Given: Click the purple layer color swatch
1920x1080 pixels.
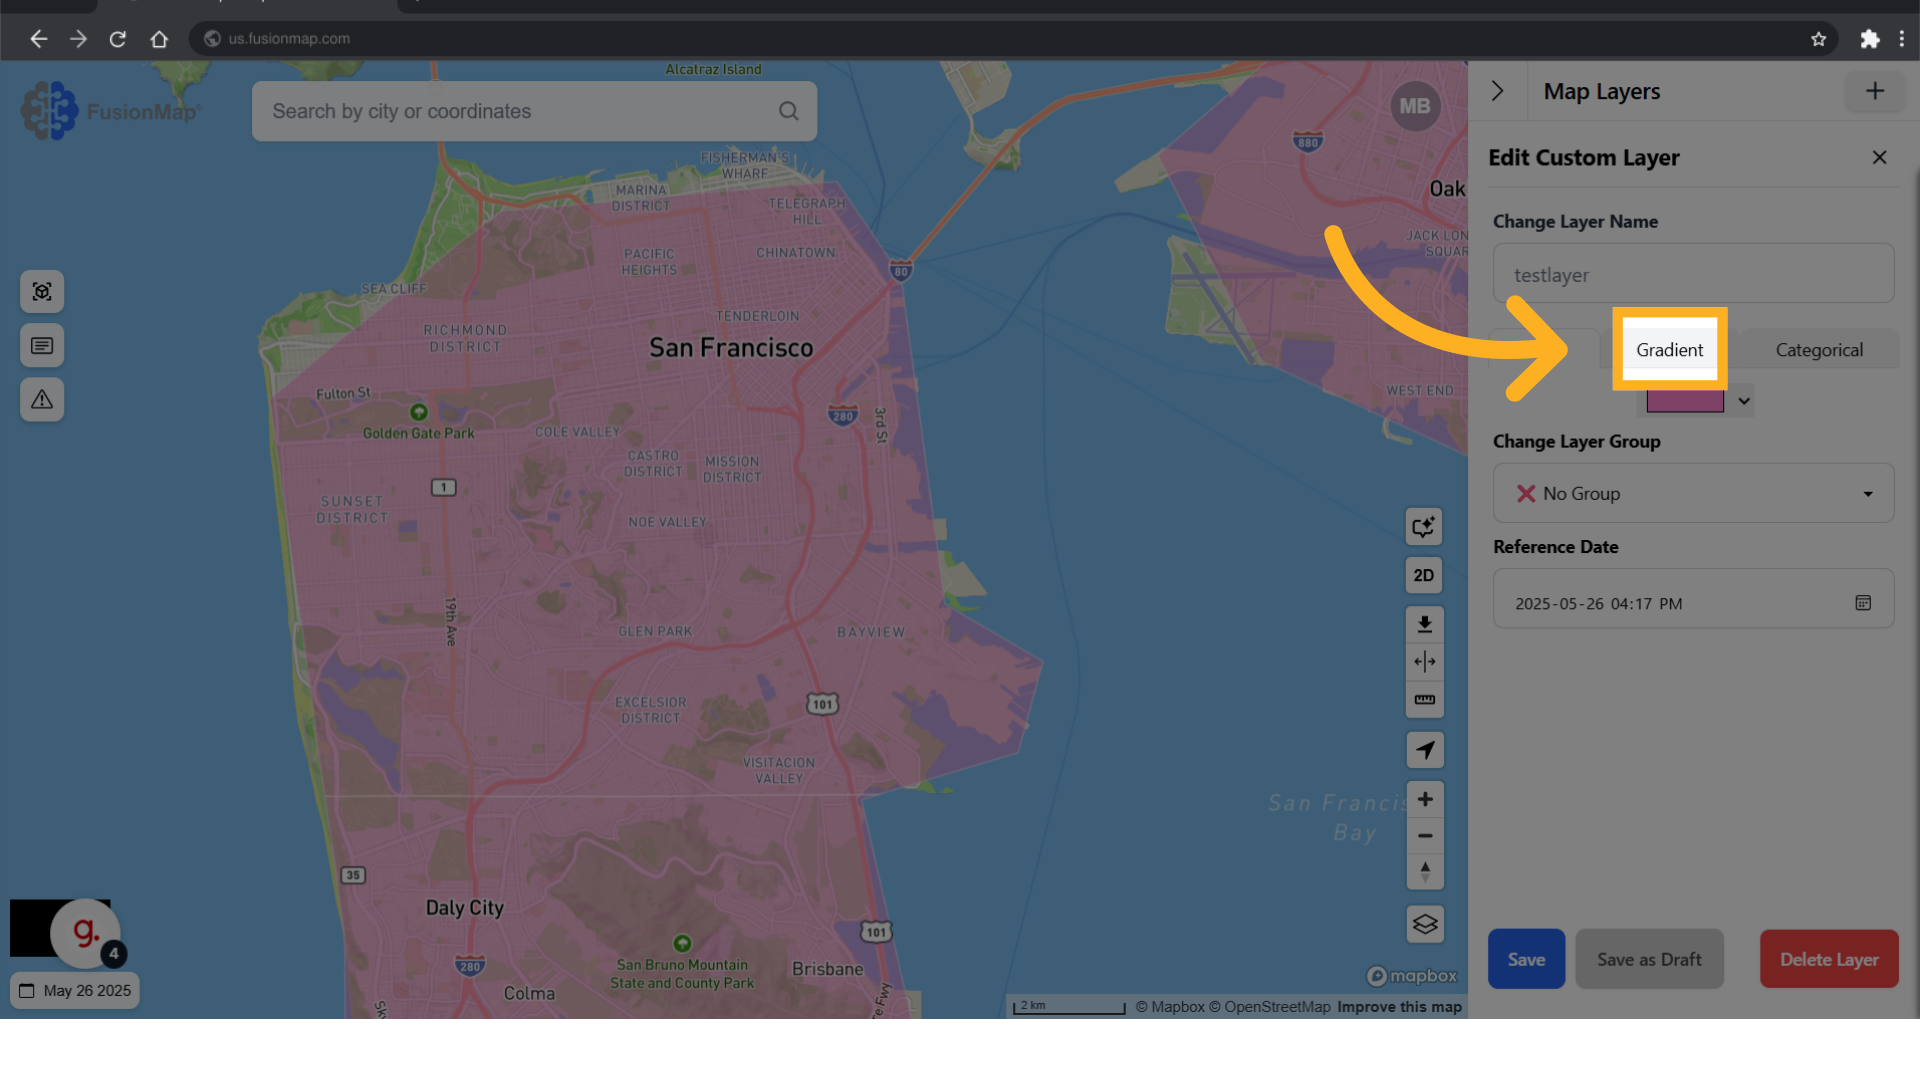Looking at the screenshot, I should [x=1685, y=401].
